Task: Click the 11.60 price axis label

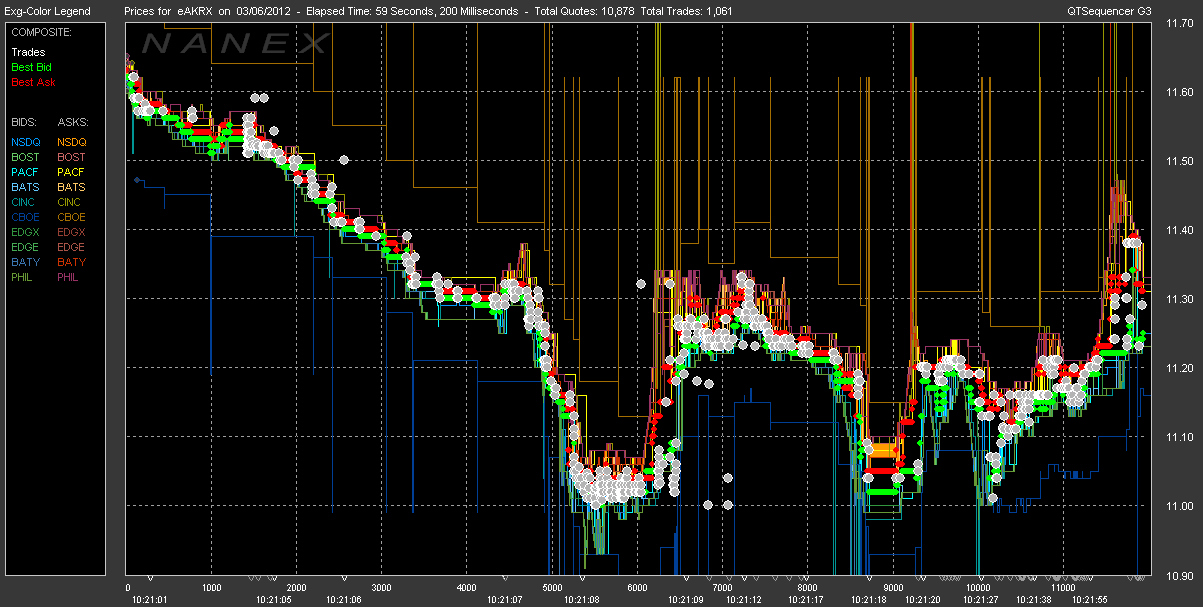Action: click(x=1181, y=92)
